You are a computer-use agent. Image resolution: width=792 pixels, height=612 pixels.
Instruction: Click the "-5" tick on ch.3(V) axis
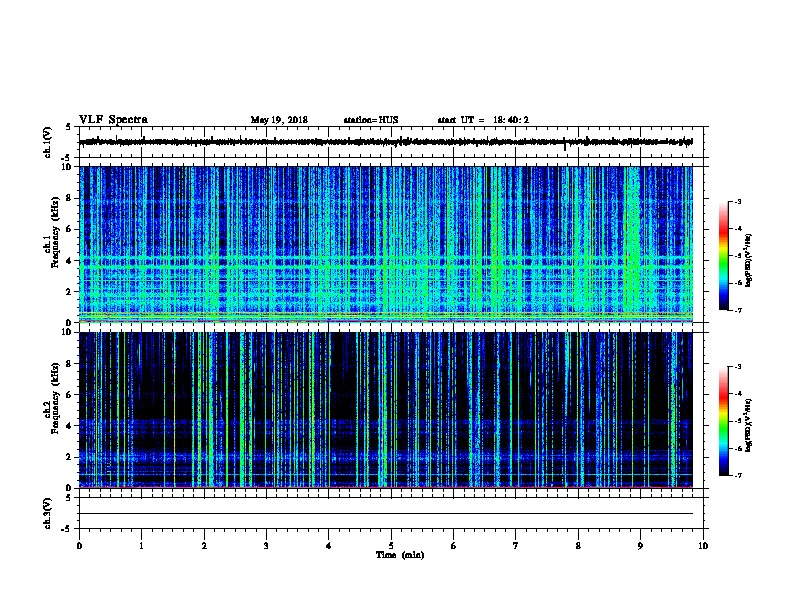click(67, 529)
